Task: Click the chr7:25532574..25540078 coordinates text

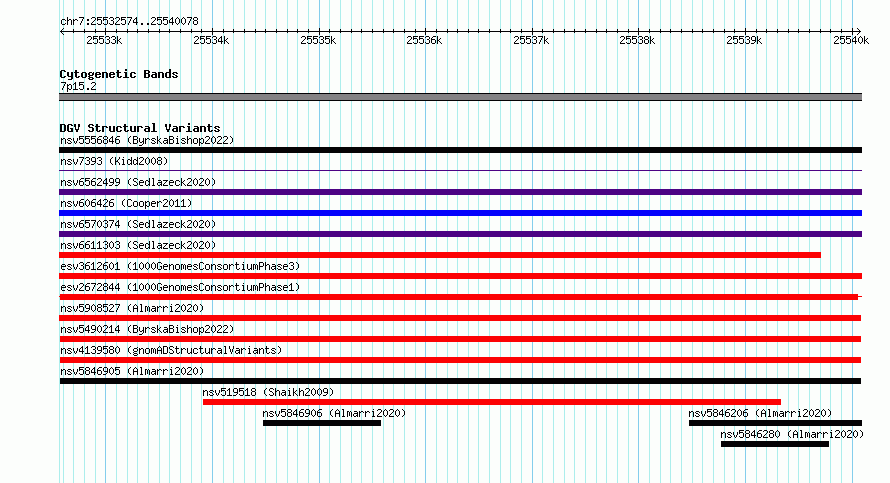Action: click(x=129, y=22)
